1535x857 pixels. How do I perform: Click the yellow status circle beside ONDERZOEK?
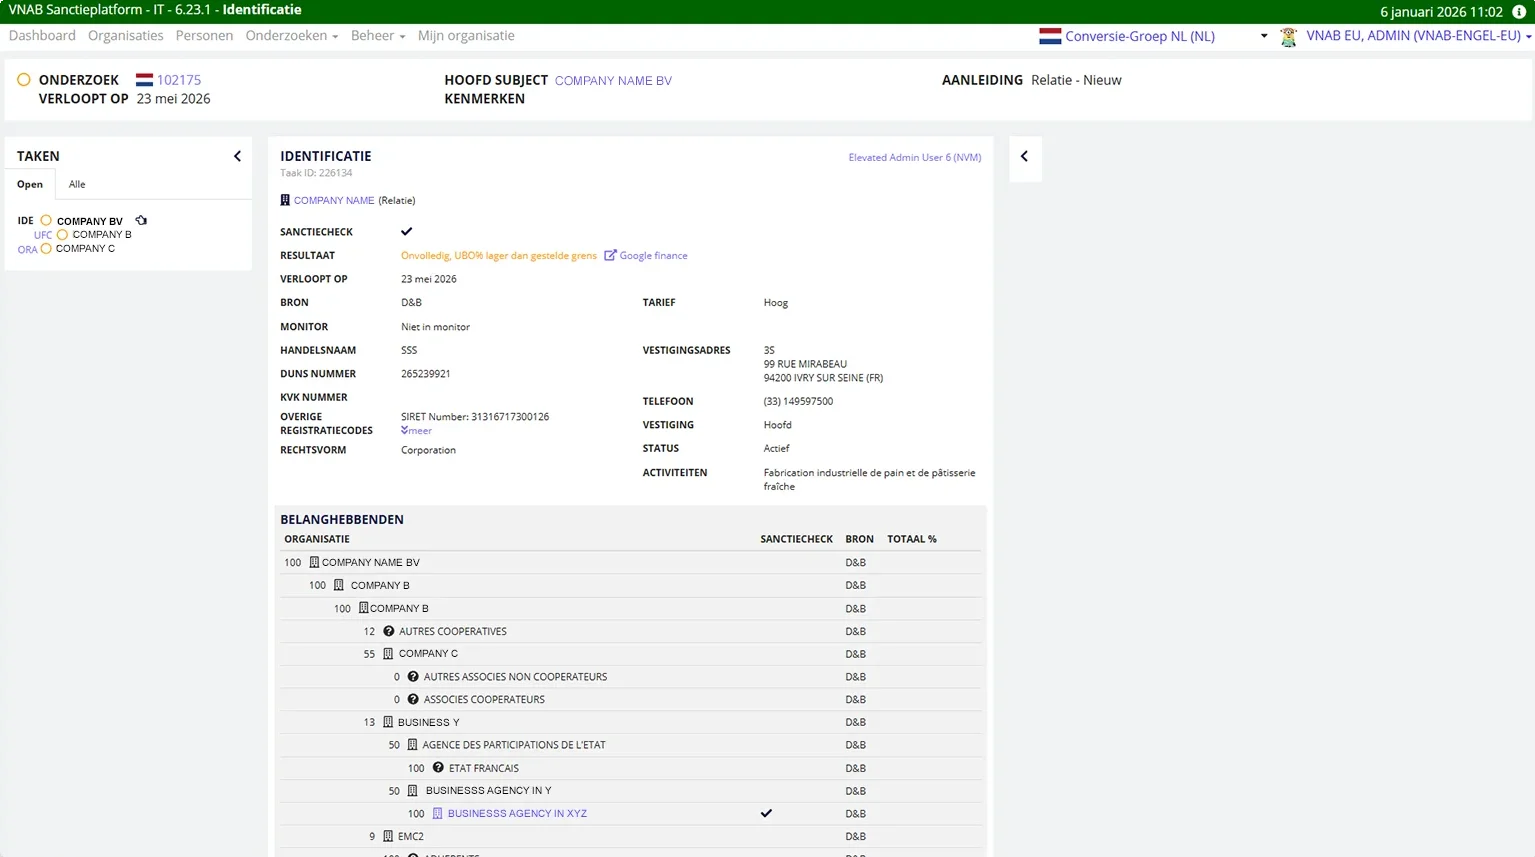(24, 80)
